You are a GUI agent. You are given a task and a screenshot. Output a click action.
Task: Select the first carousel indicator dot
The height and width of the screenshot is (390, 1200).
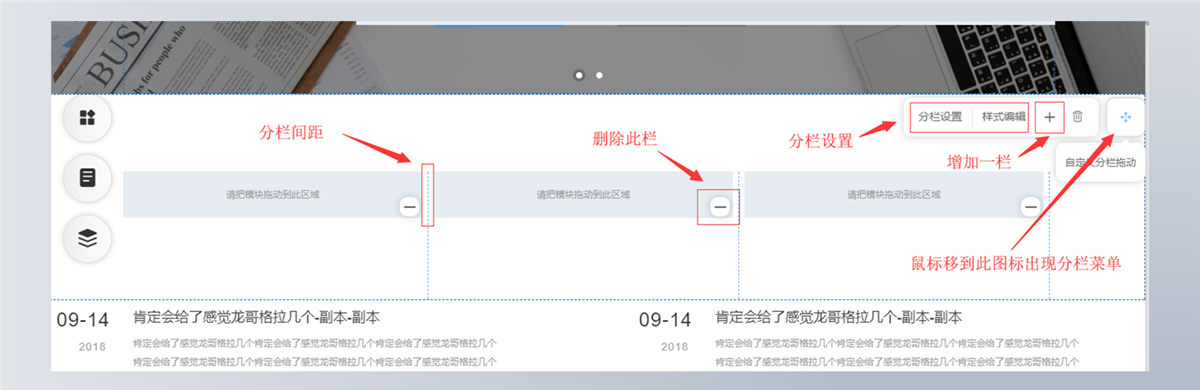point(579,75)
